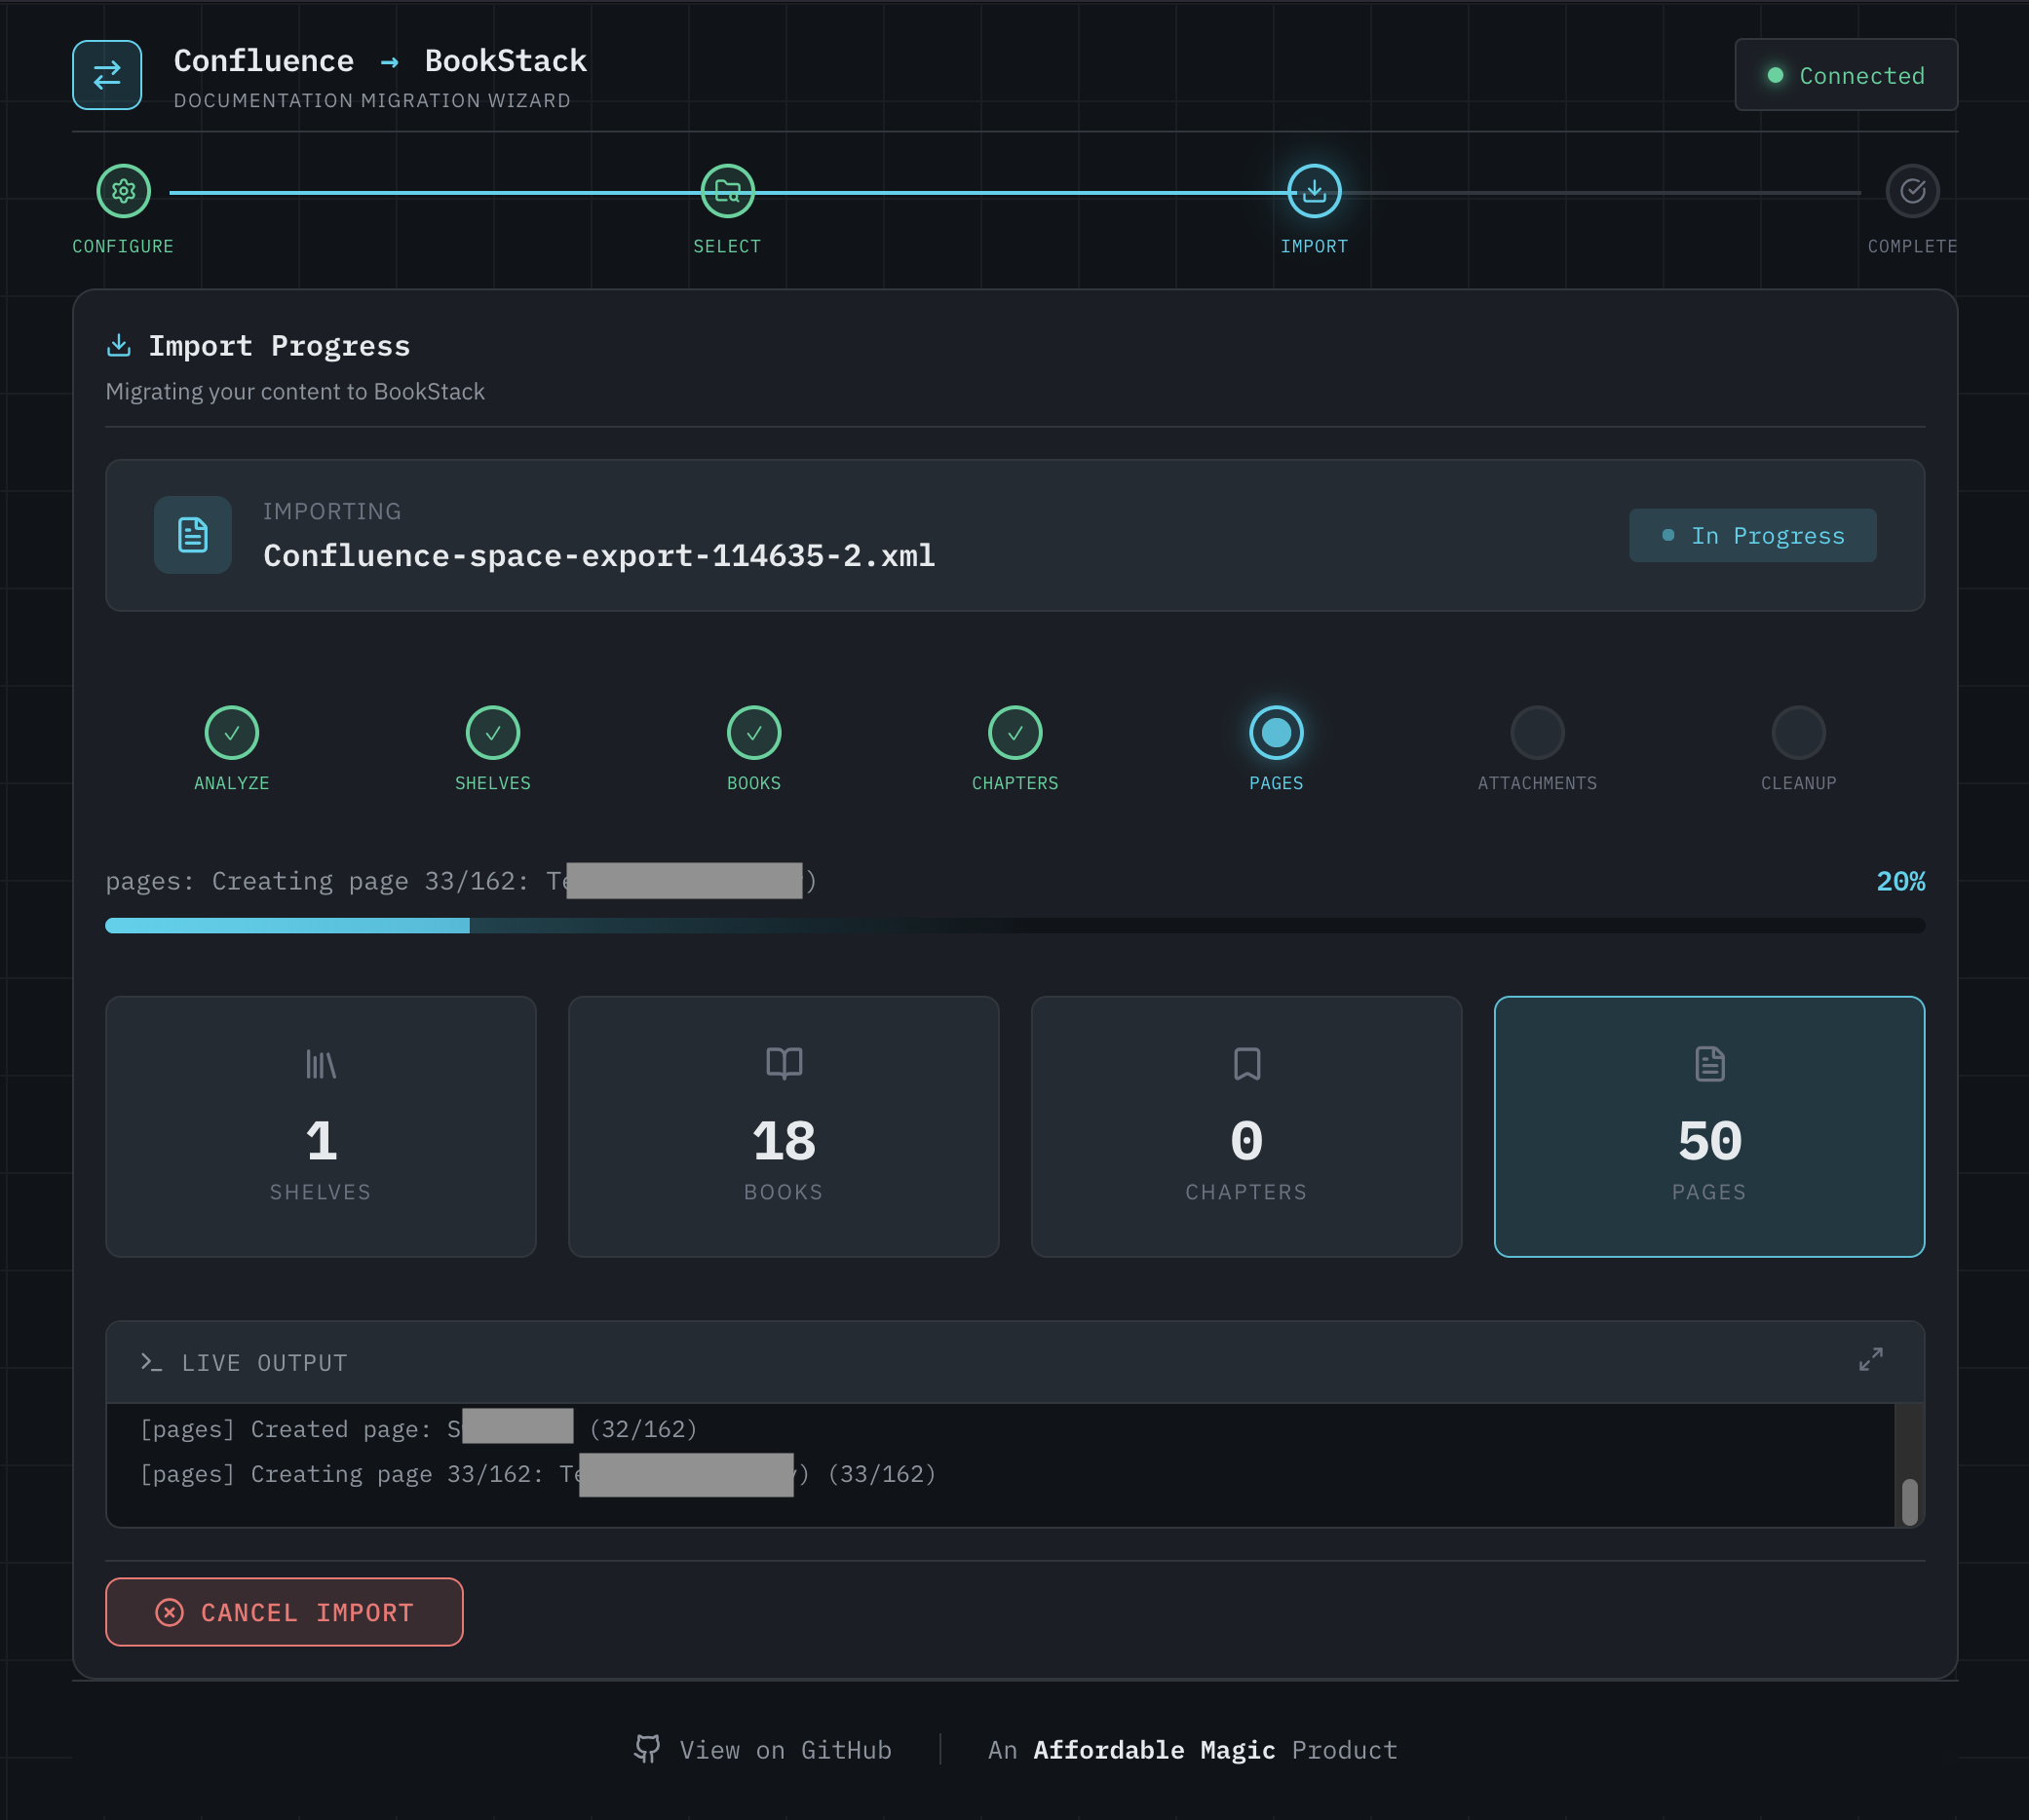This screenshot has width=2029, height=1820.
Task: Click the swap arrows logo icon
Action: (107, 75)
